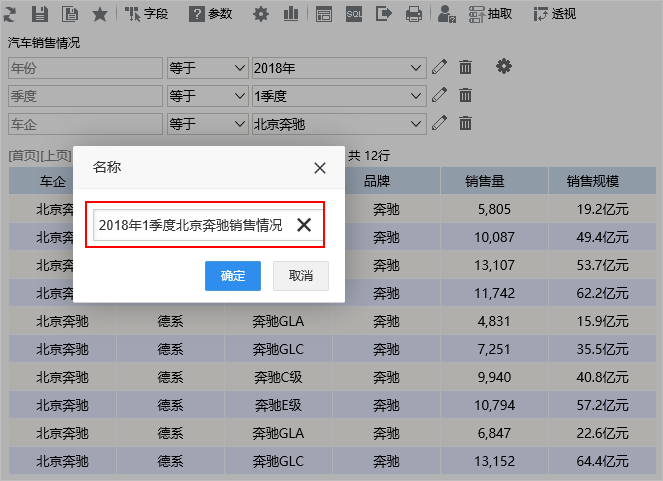Delete the 车企 filter row
This screenshot has width=663, height=481.
pos(465,123)
